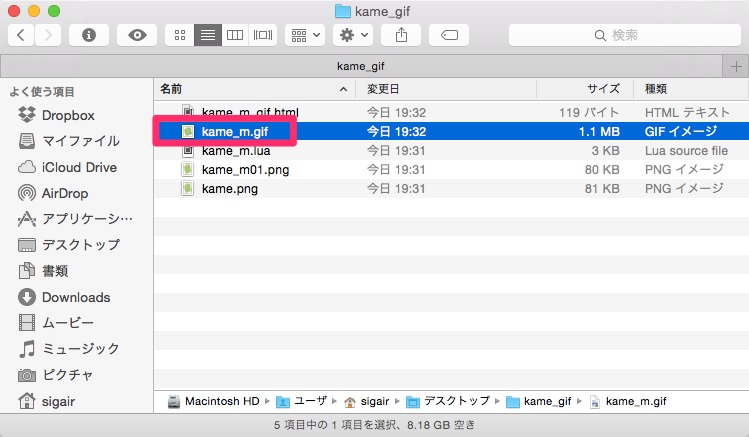Screen dimensions: 749x437
Task: Open the Action gear dropdown menu
Action: click(353, 35)
